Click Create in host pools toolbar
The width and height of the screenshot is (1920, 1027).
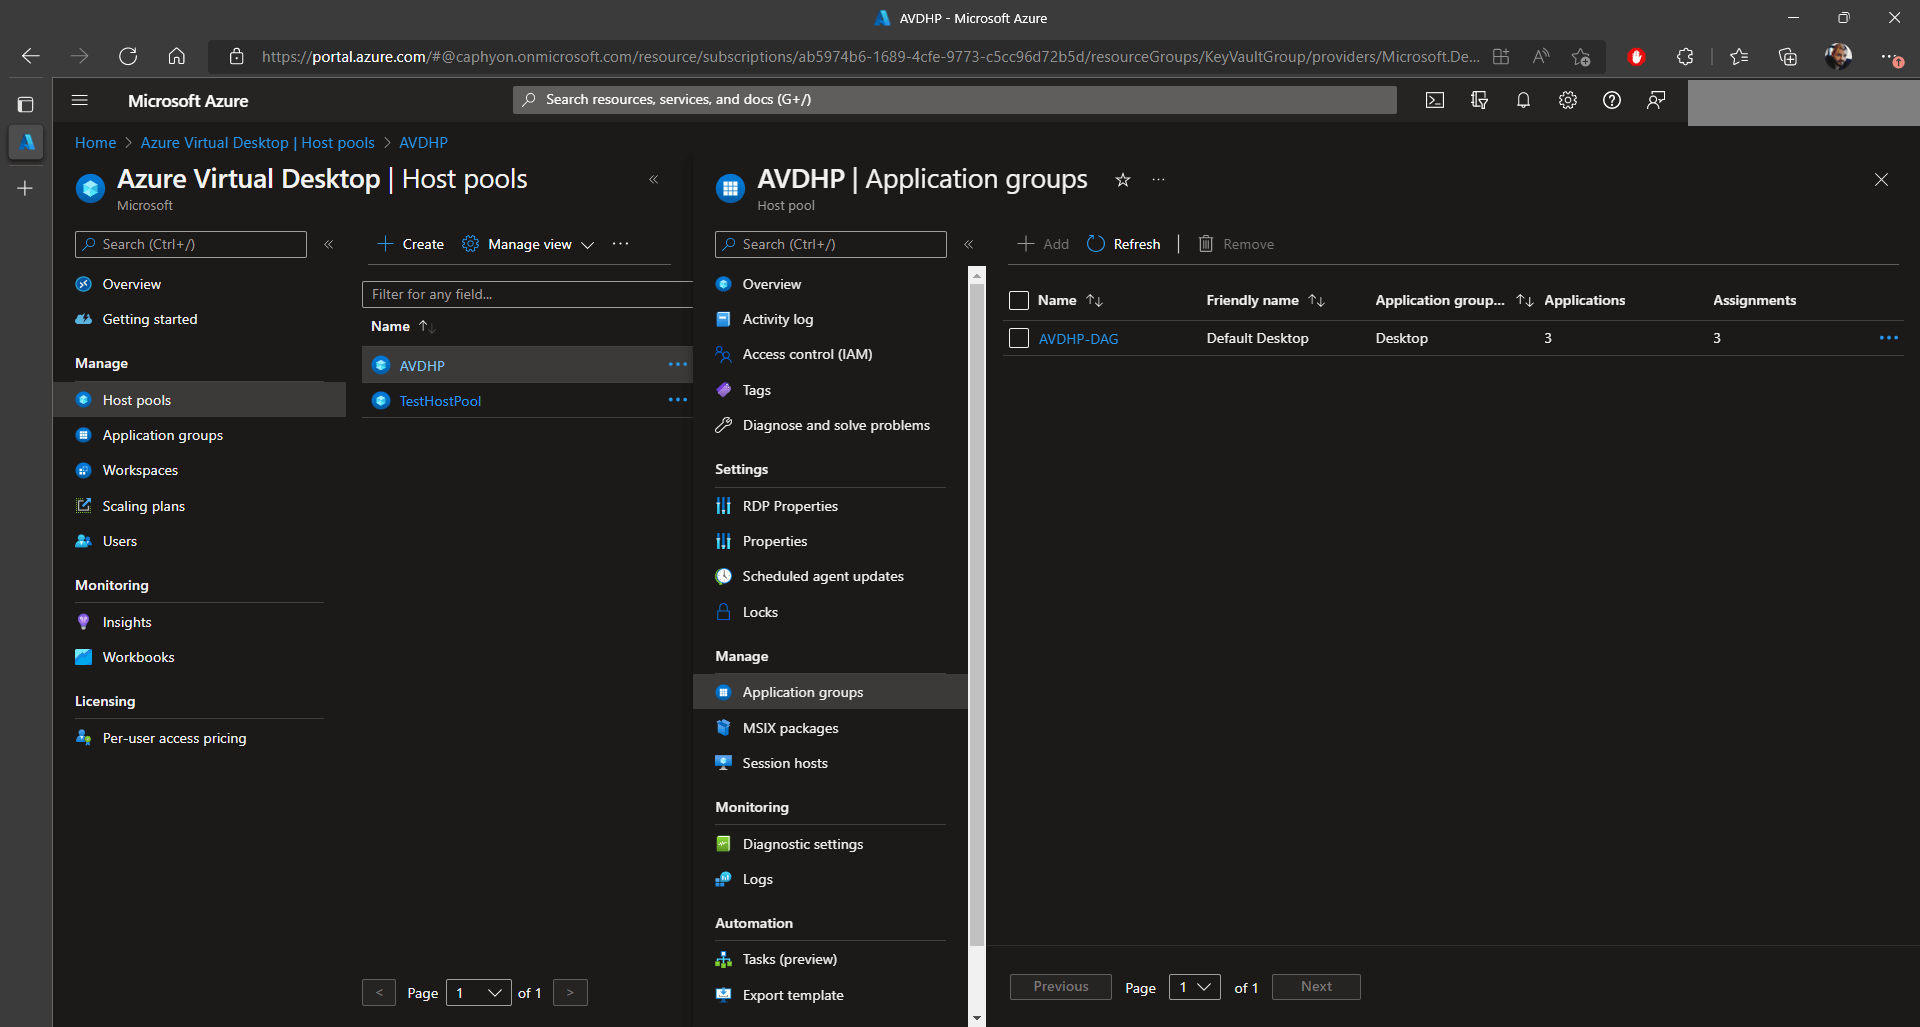pos(411,244)
